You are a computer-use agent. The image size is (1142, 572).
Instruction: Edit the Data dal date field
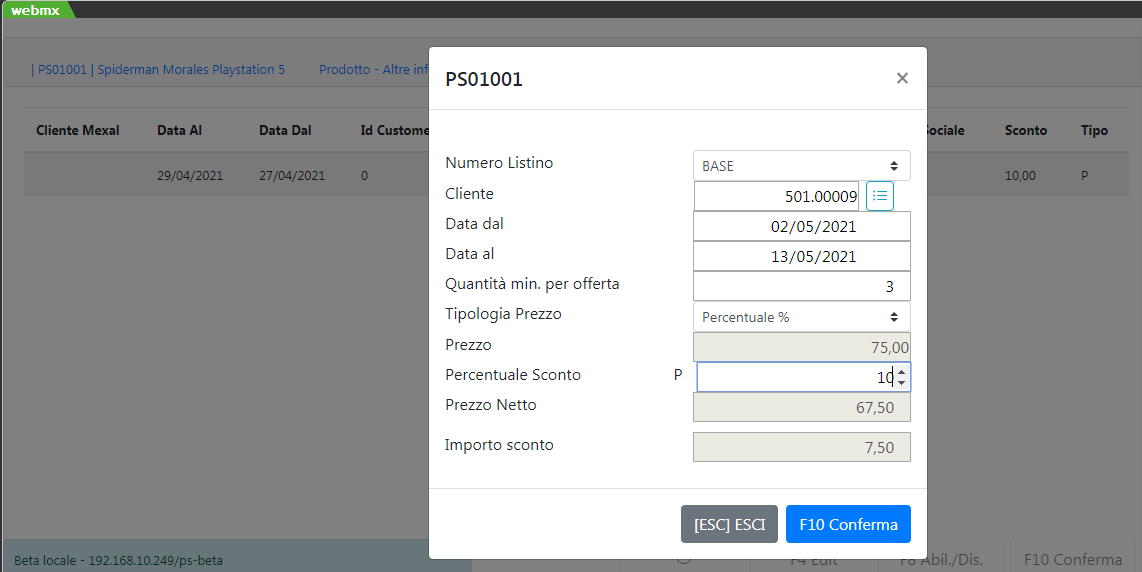801,227
